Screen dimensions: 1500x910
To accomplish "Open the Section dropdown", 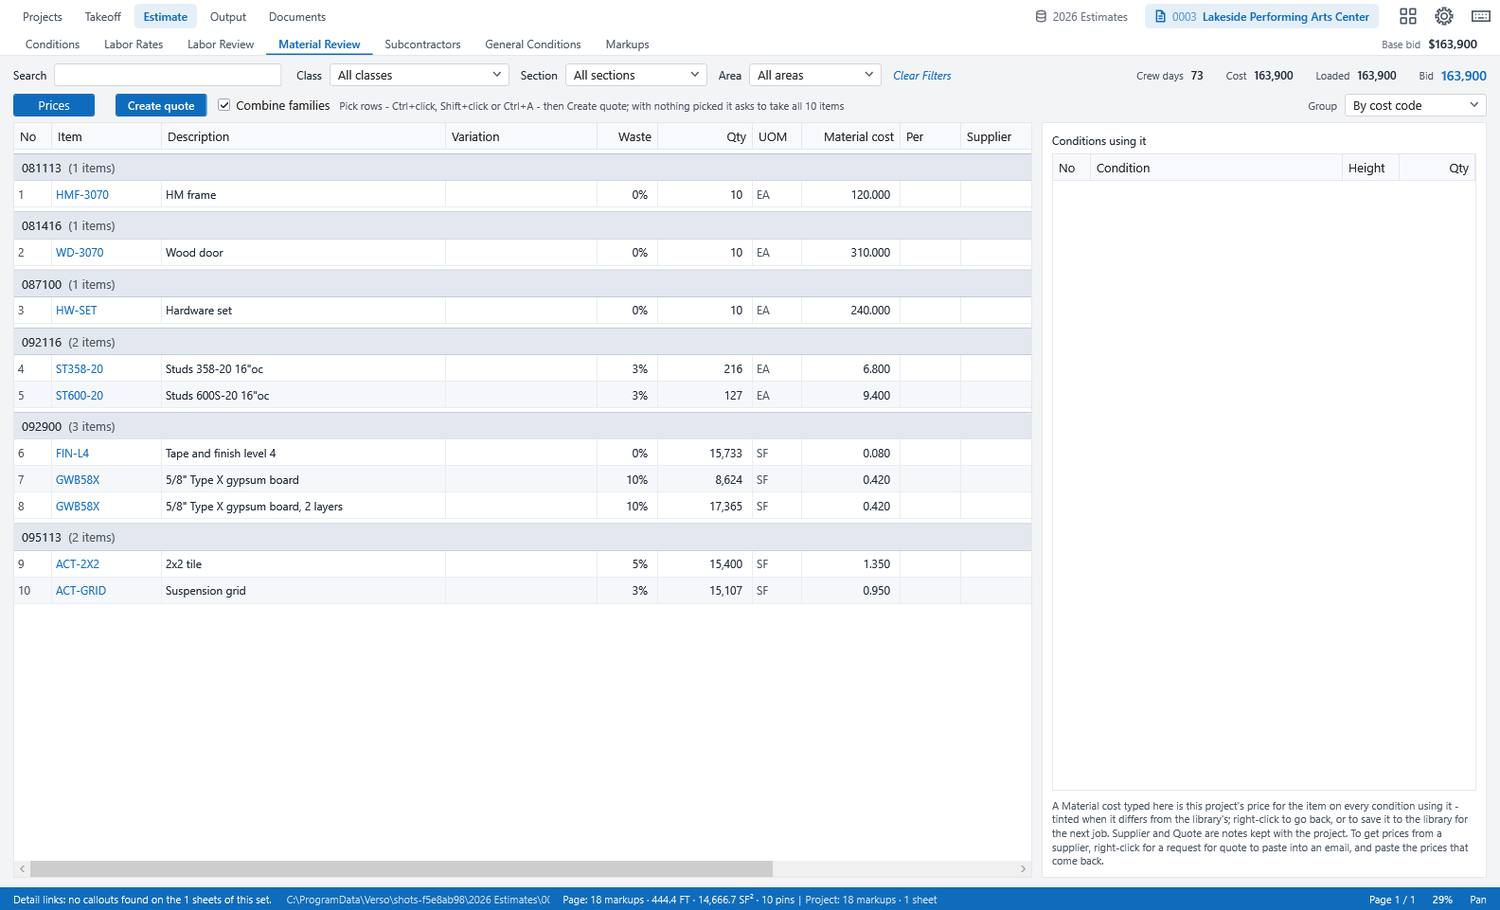I will pyautogui.click(x=636, y=75).
